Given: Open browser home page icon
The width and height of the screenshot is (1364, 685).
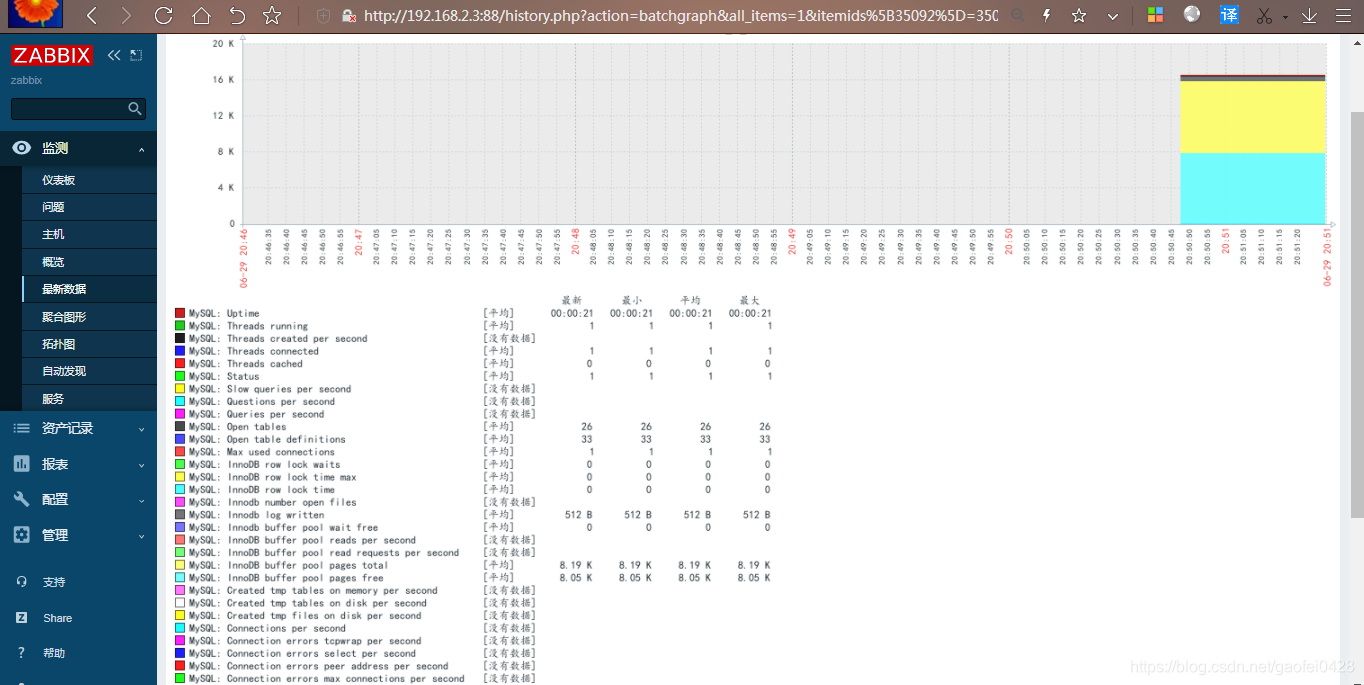Looking at the screenshot, I should (201, 15).
